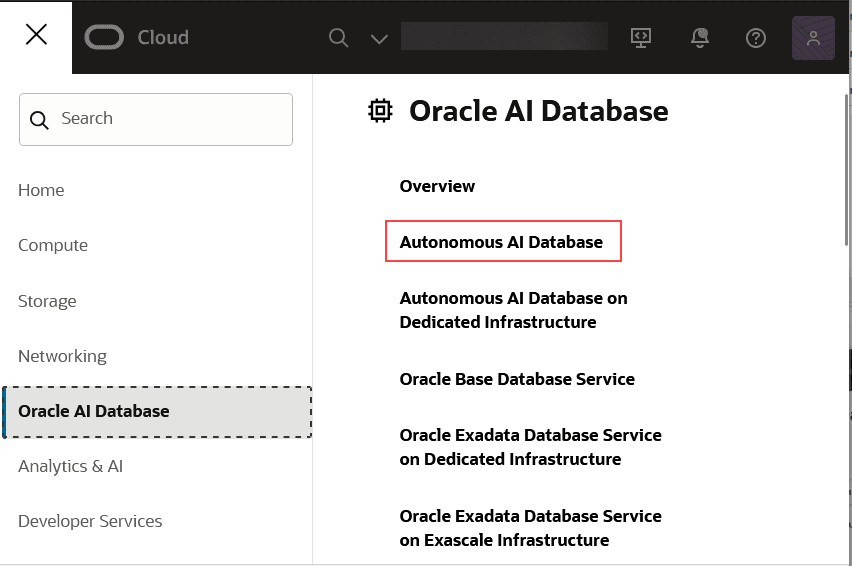Open the Autonomous AI Database link

click(502, 242)
